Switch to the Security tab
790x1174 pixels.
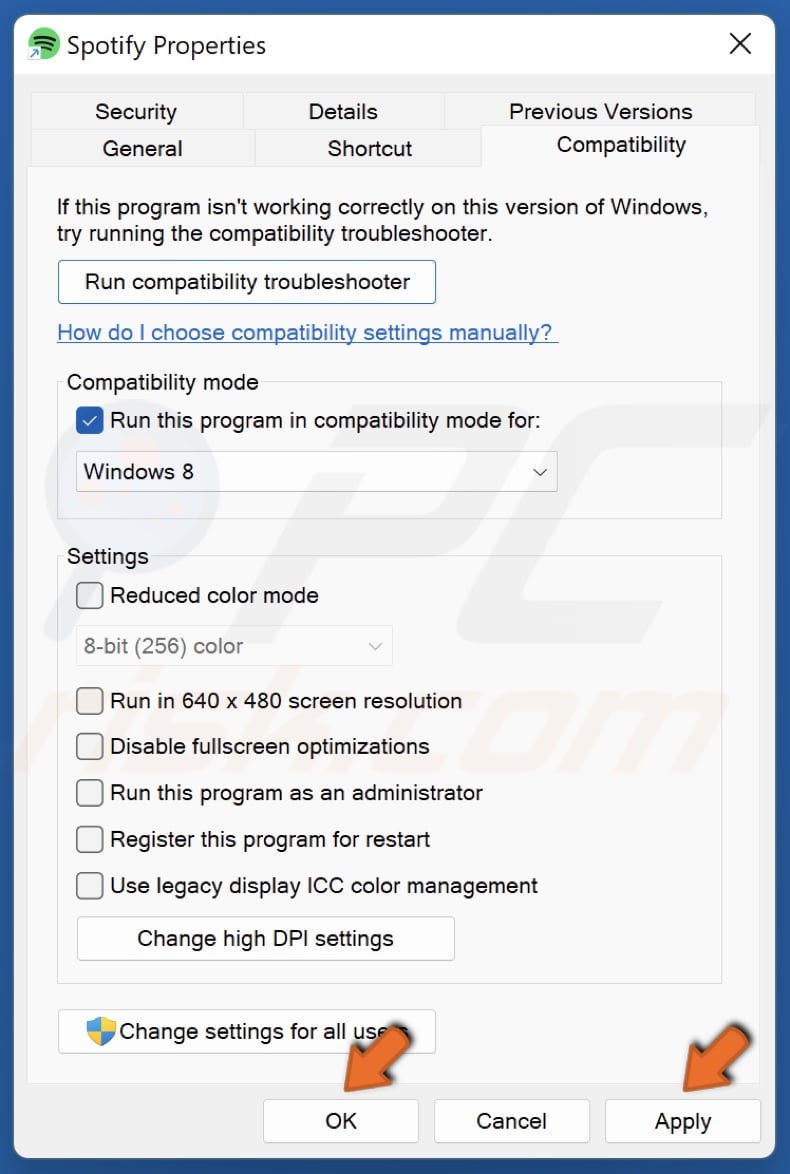136,111
